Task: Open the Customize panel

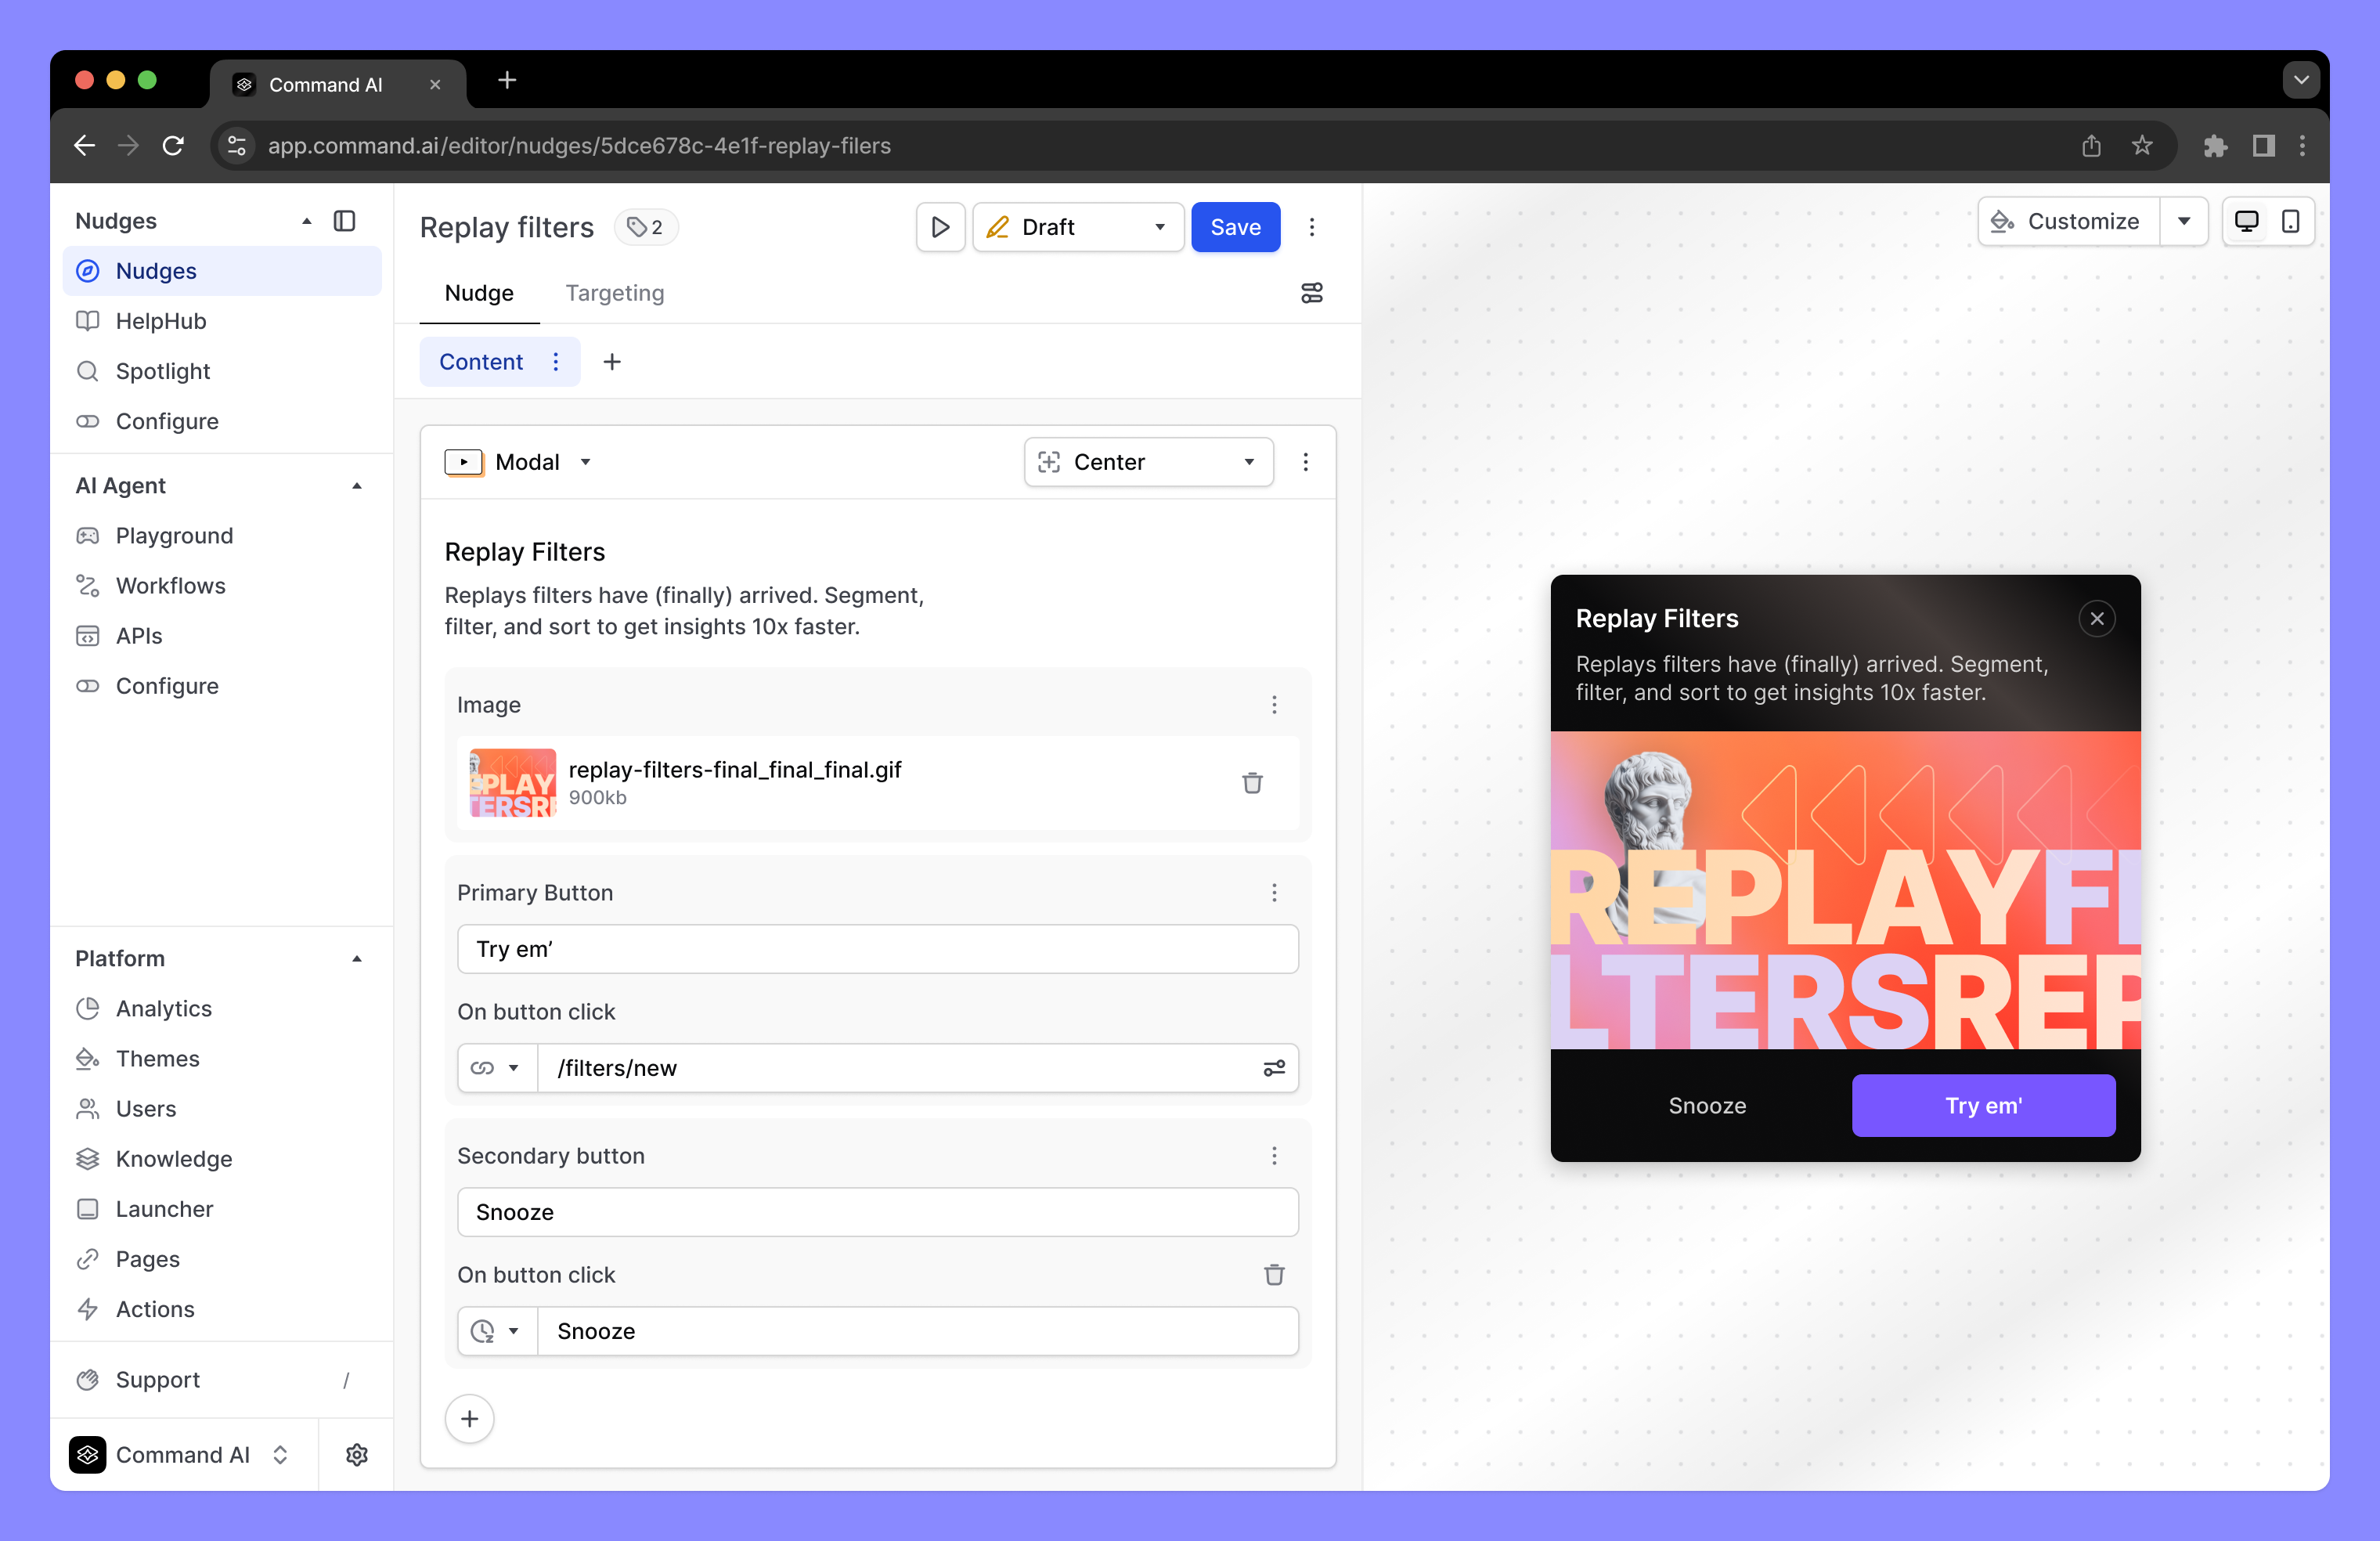Action: pyautogui.click(x=2066, y=221)
